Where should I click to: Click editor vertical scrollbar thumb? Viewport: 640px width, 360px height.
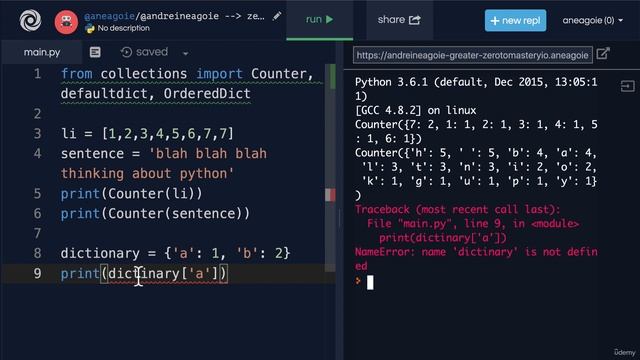tap(330, 167)
